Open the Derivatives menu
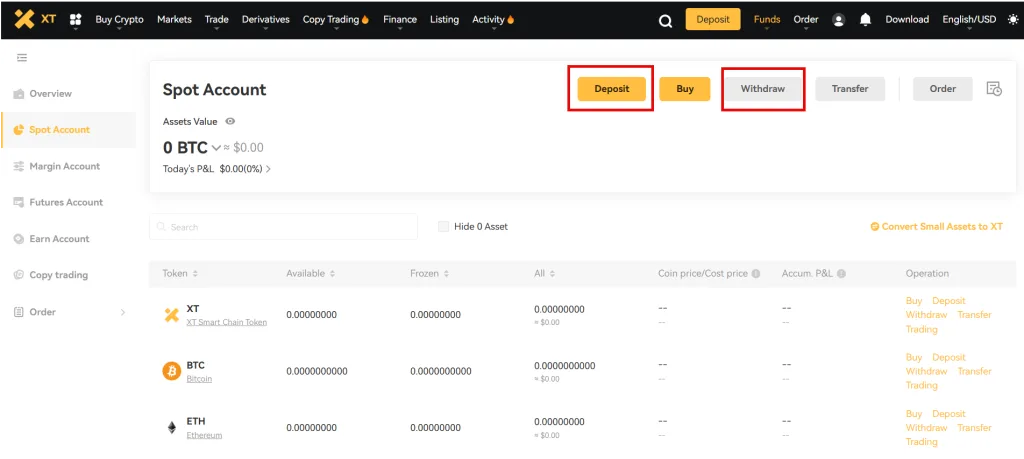This screenshot has width=1024, height=459. click(266, 20)
